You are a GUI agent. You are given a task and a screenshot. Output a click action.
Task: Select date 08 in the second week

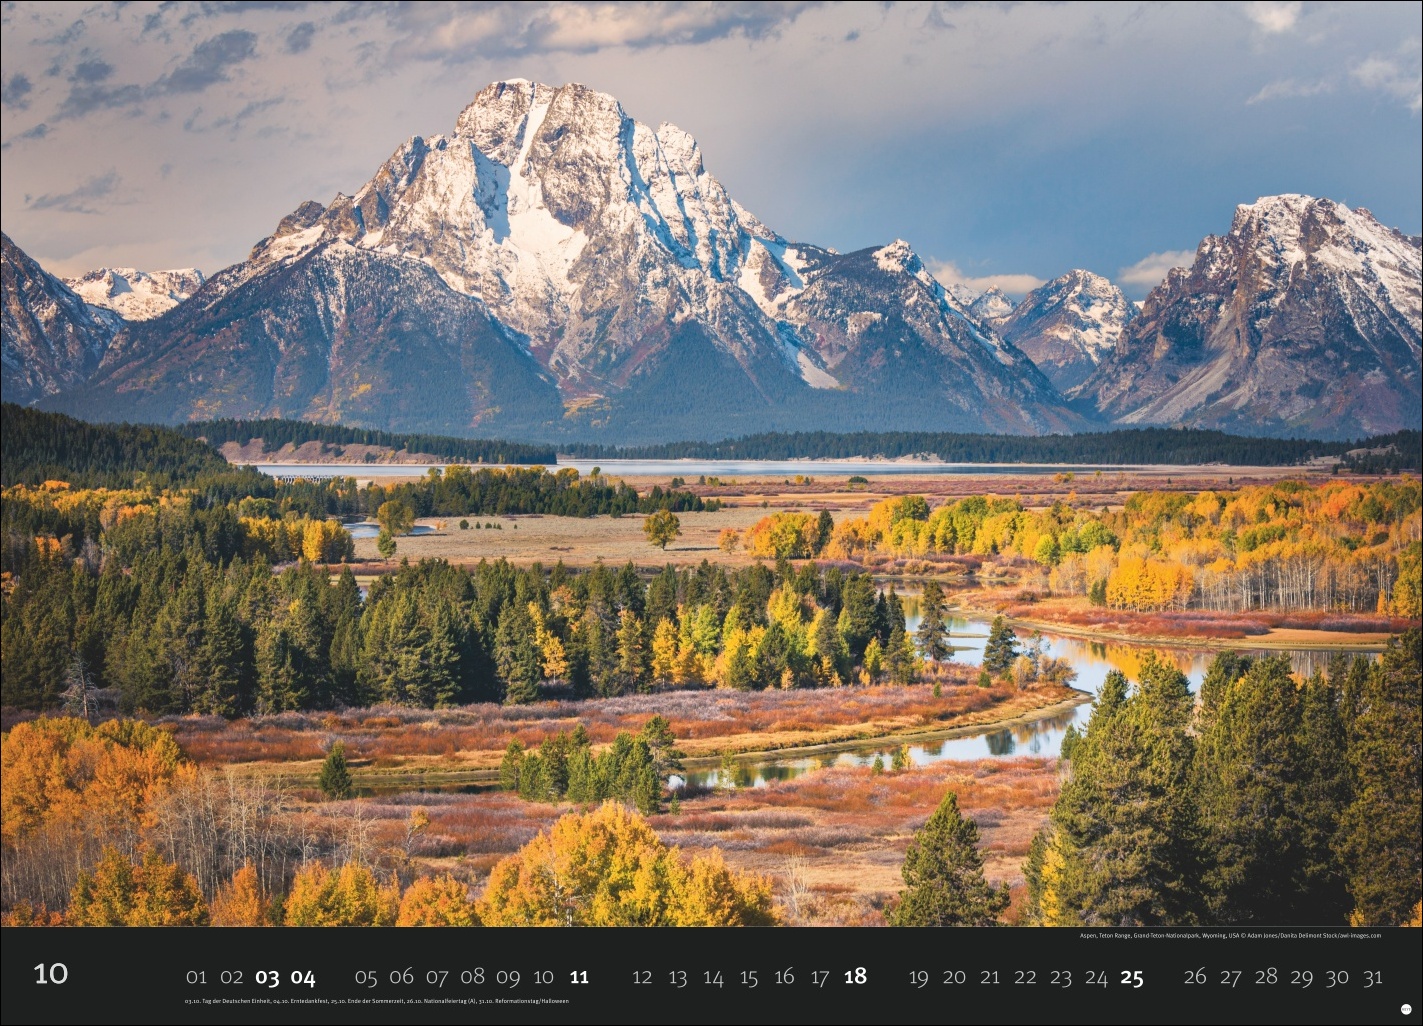pos(472,977)
